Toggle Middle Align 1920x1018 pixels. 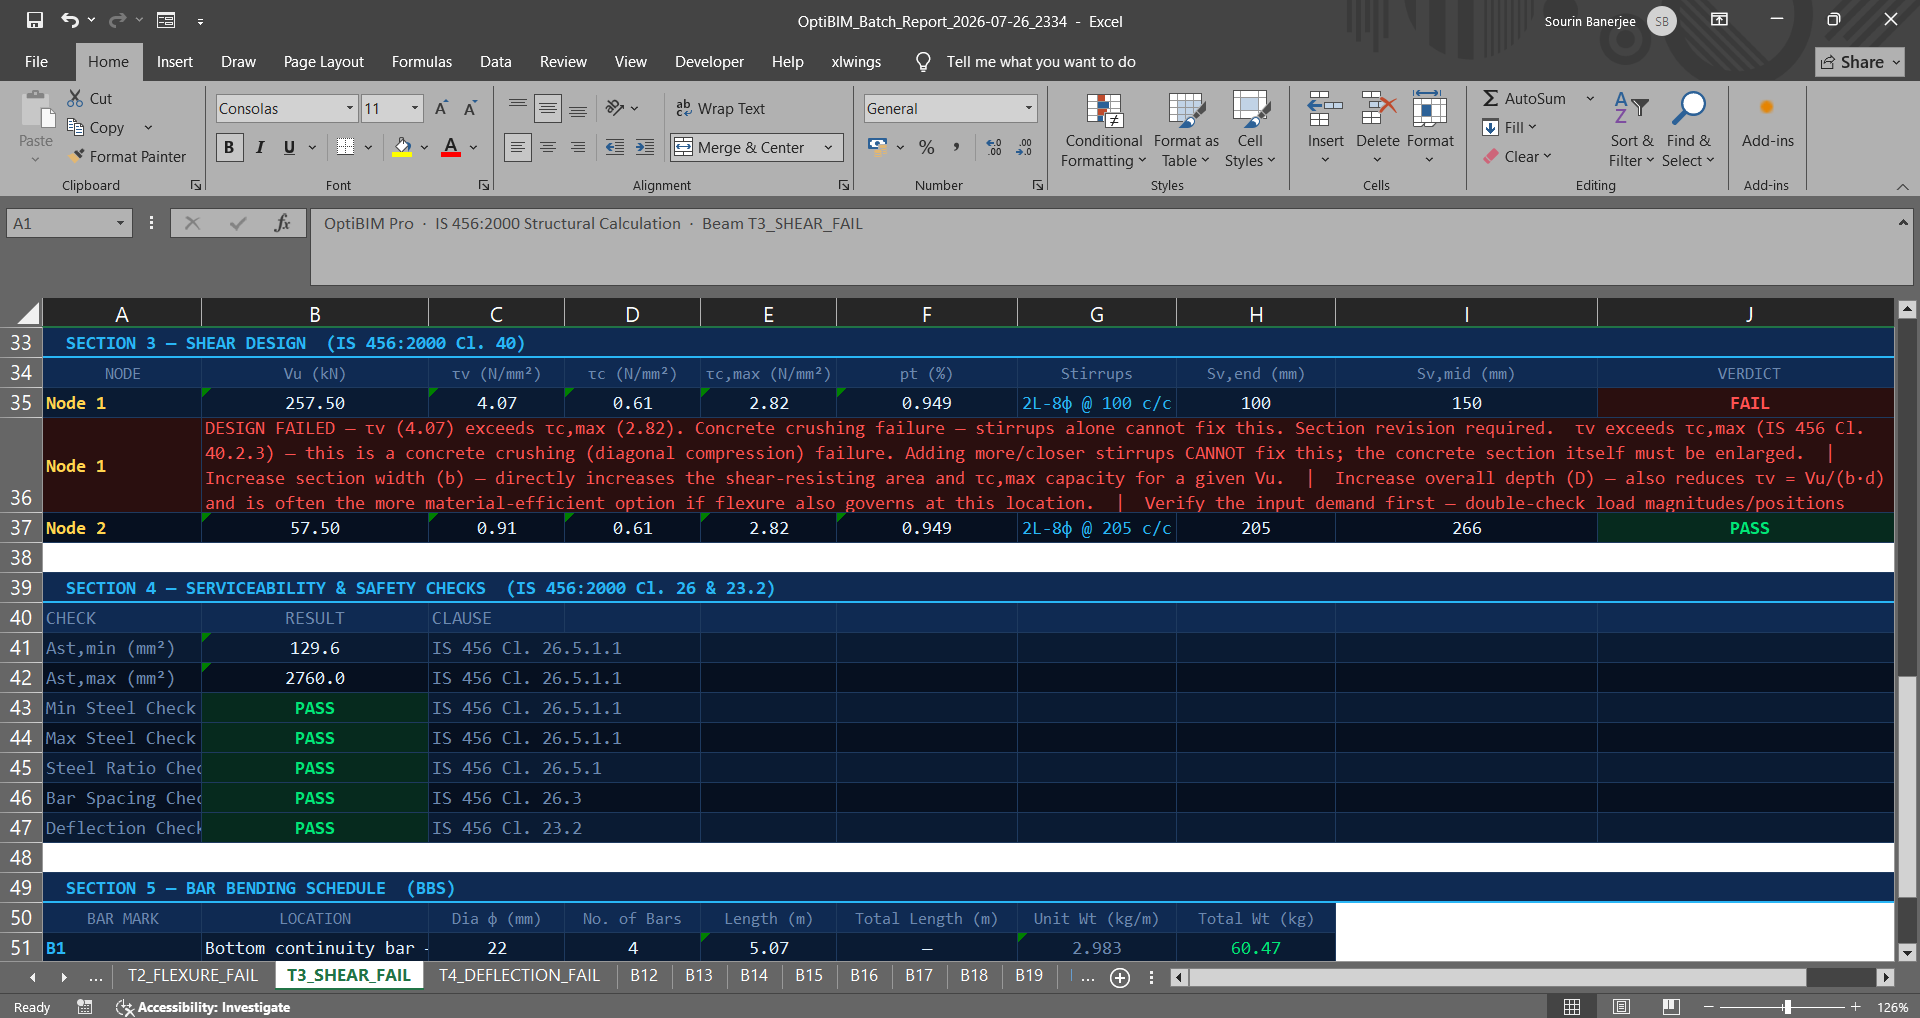coord(548,107)
